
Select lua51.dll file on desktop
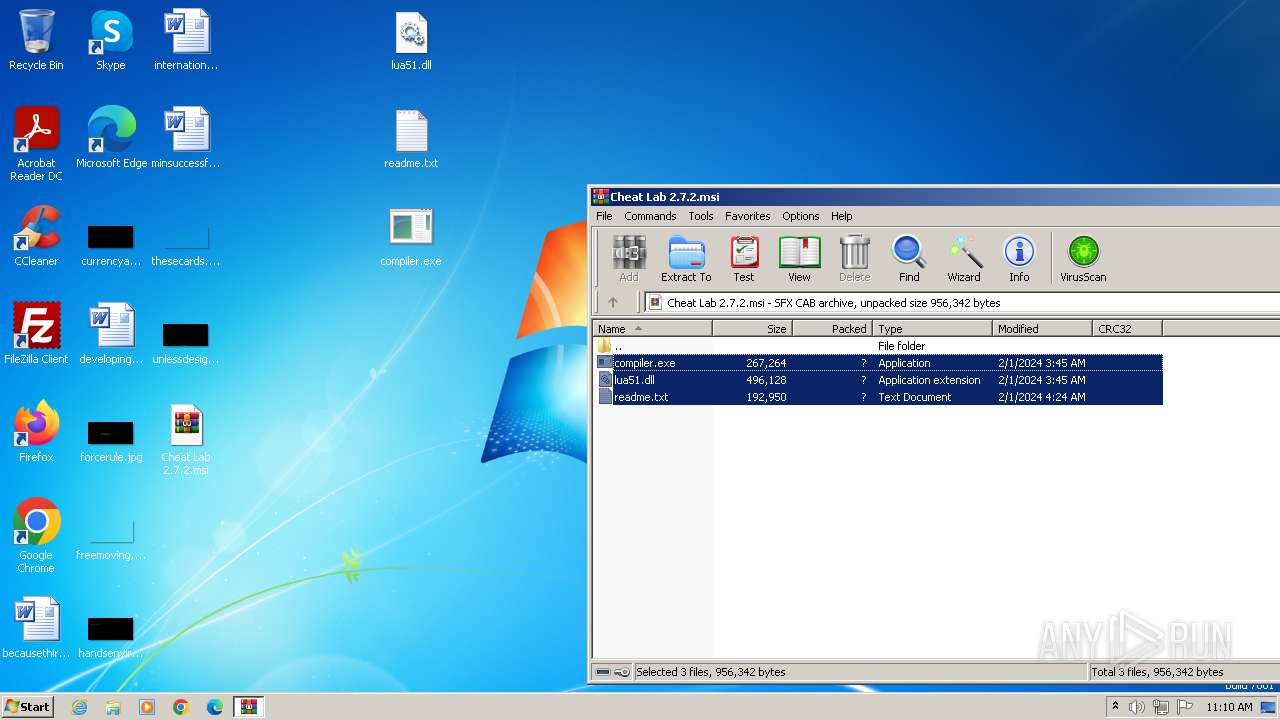click(411, 41)
